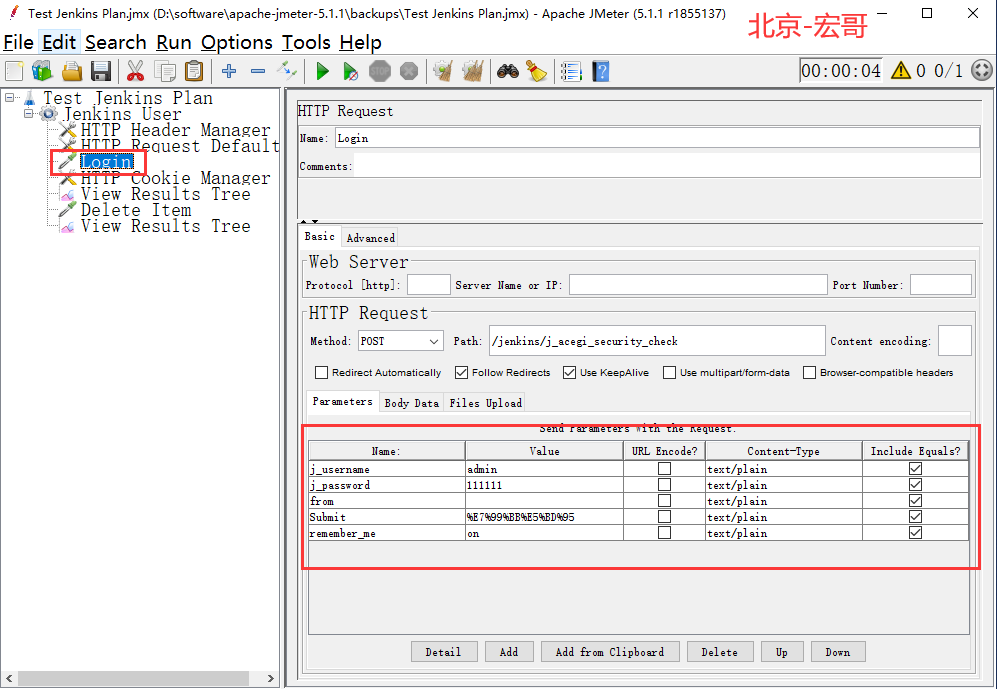
Task: Click the Shutdown X toolbar icon
Action: (x=409, y=71)
